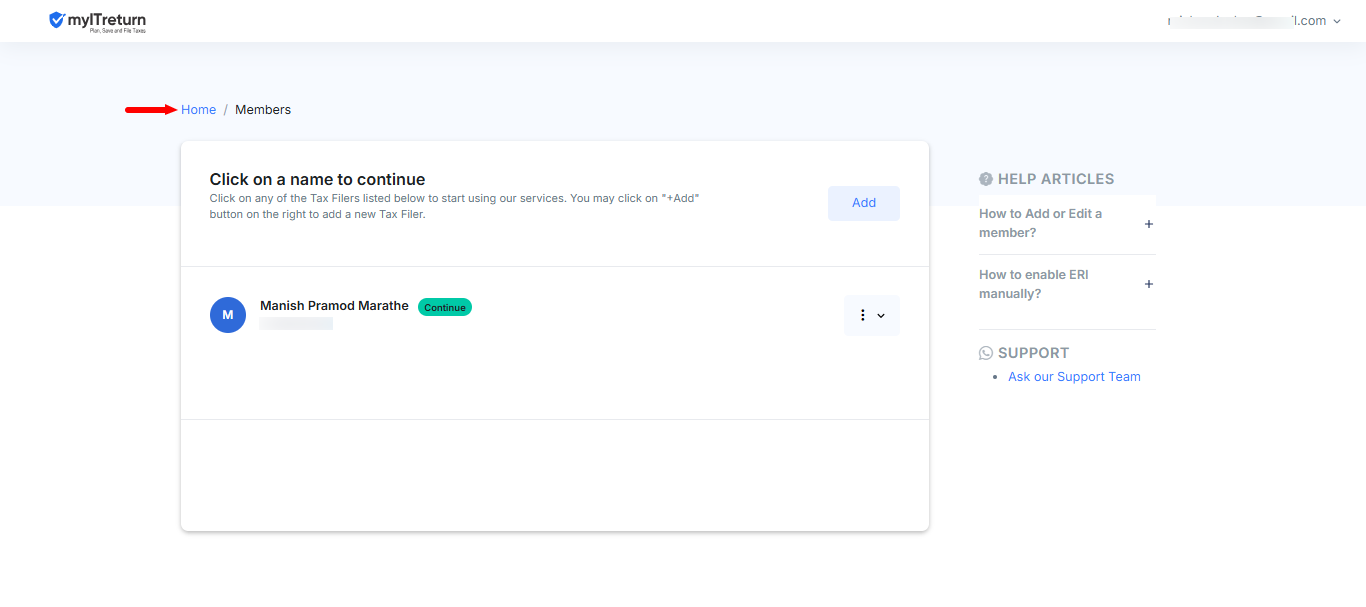This screenshot has width=1366, height=607.
Task: Open the Ask our Support Team link
Action: [x=1074, y=377]
